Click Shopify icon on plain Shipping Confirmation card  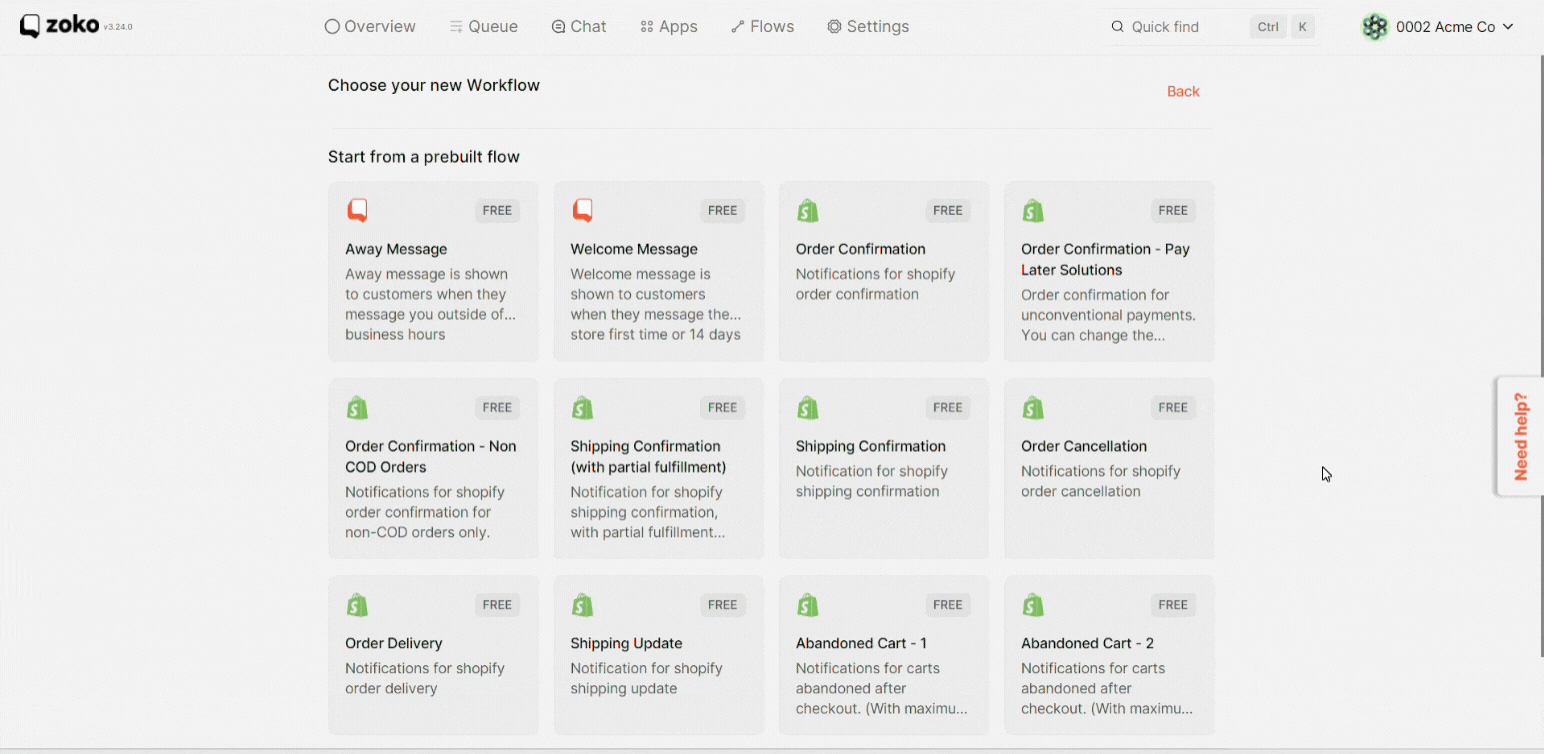(x=808, y=408)
